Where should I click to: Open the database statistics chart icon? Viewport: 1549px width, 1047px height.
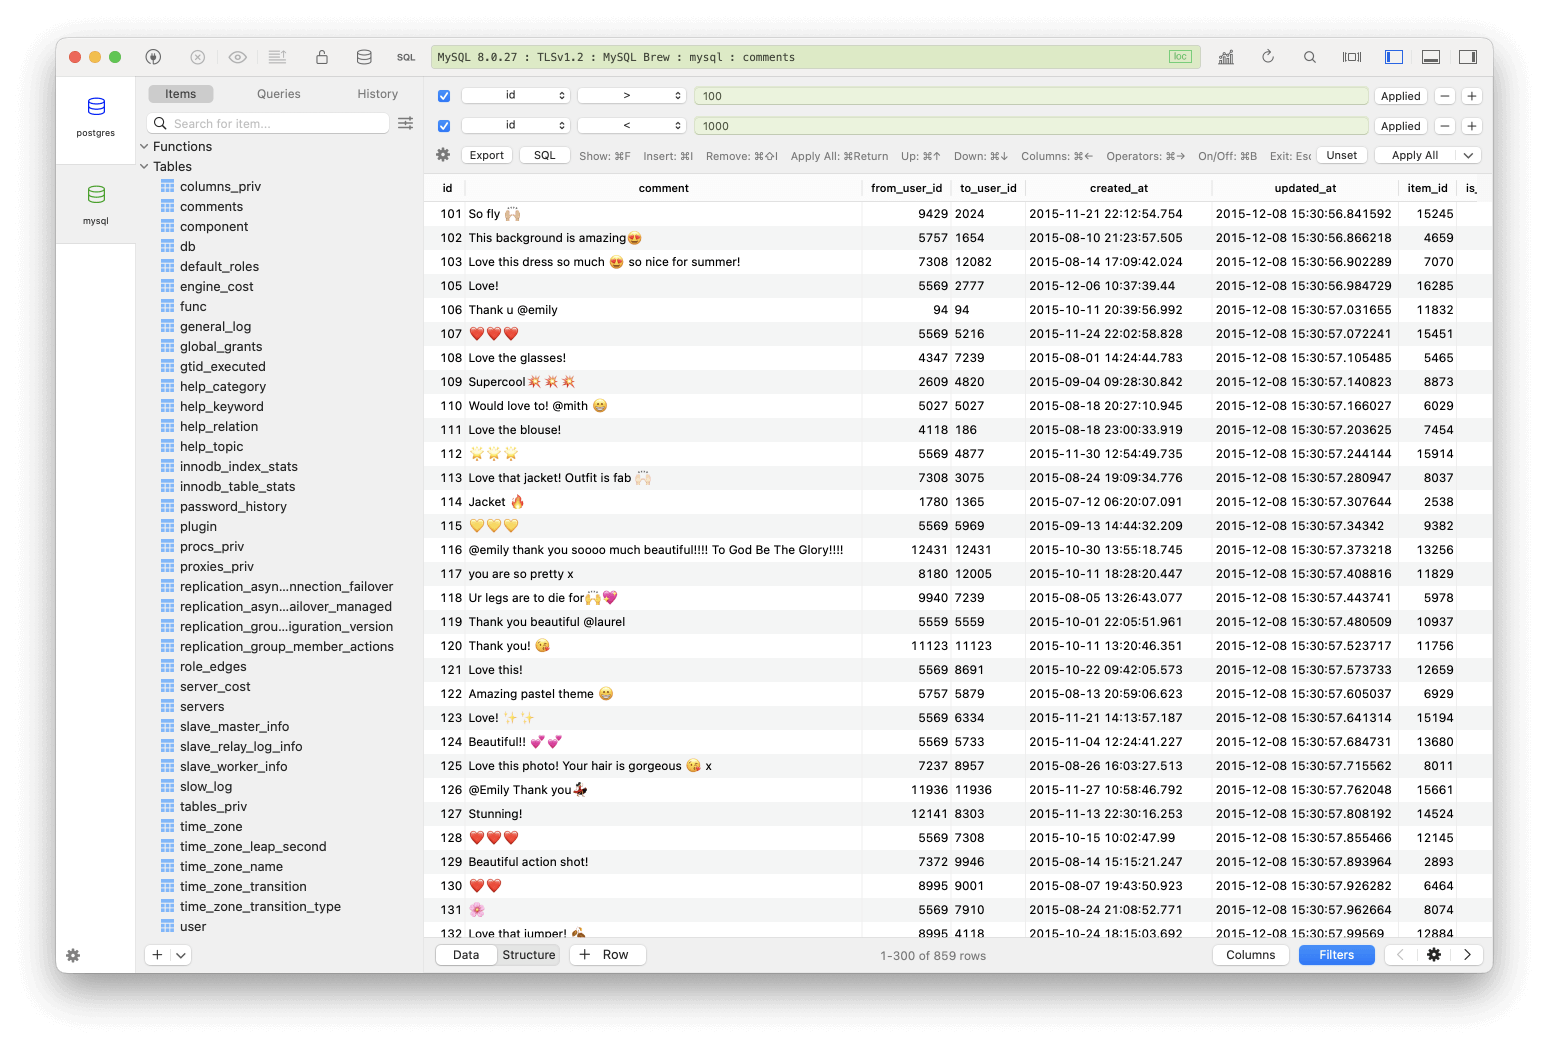click(1226, 57)
